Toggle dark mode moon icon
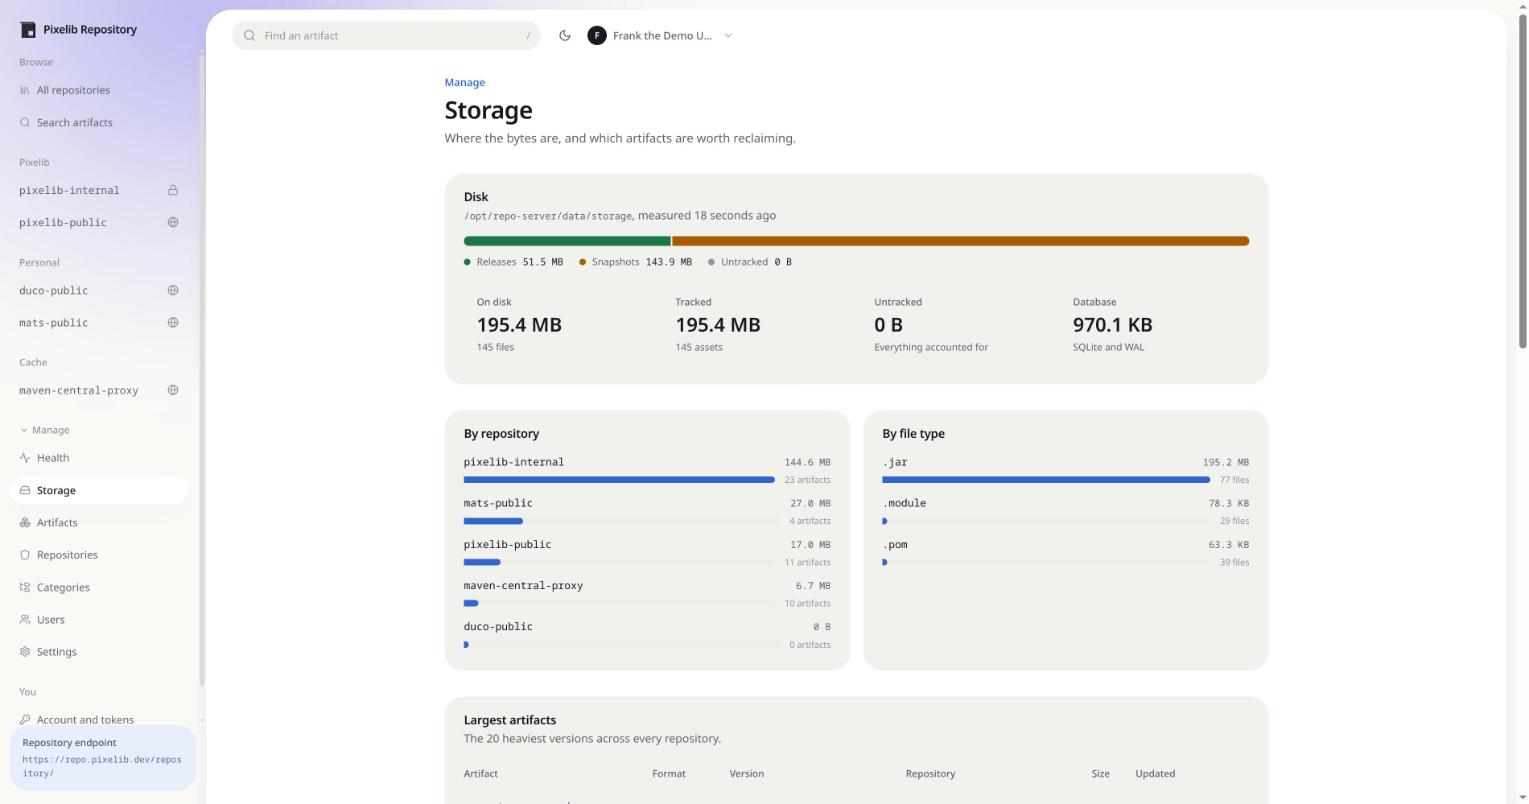Image resolution: width=1529 pixels, height=804 pixels. pyautogui.click(x=565, y=35)
